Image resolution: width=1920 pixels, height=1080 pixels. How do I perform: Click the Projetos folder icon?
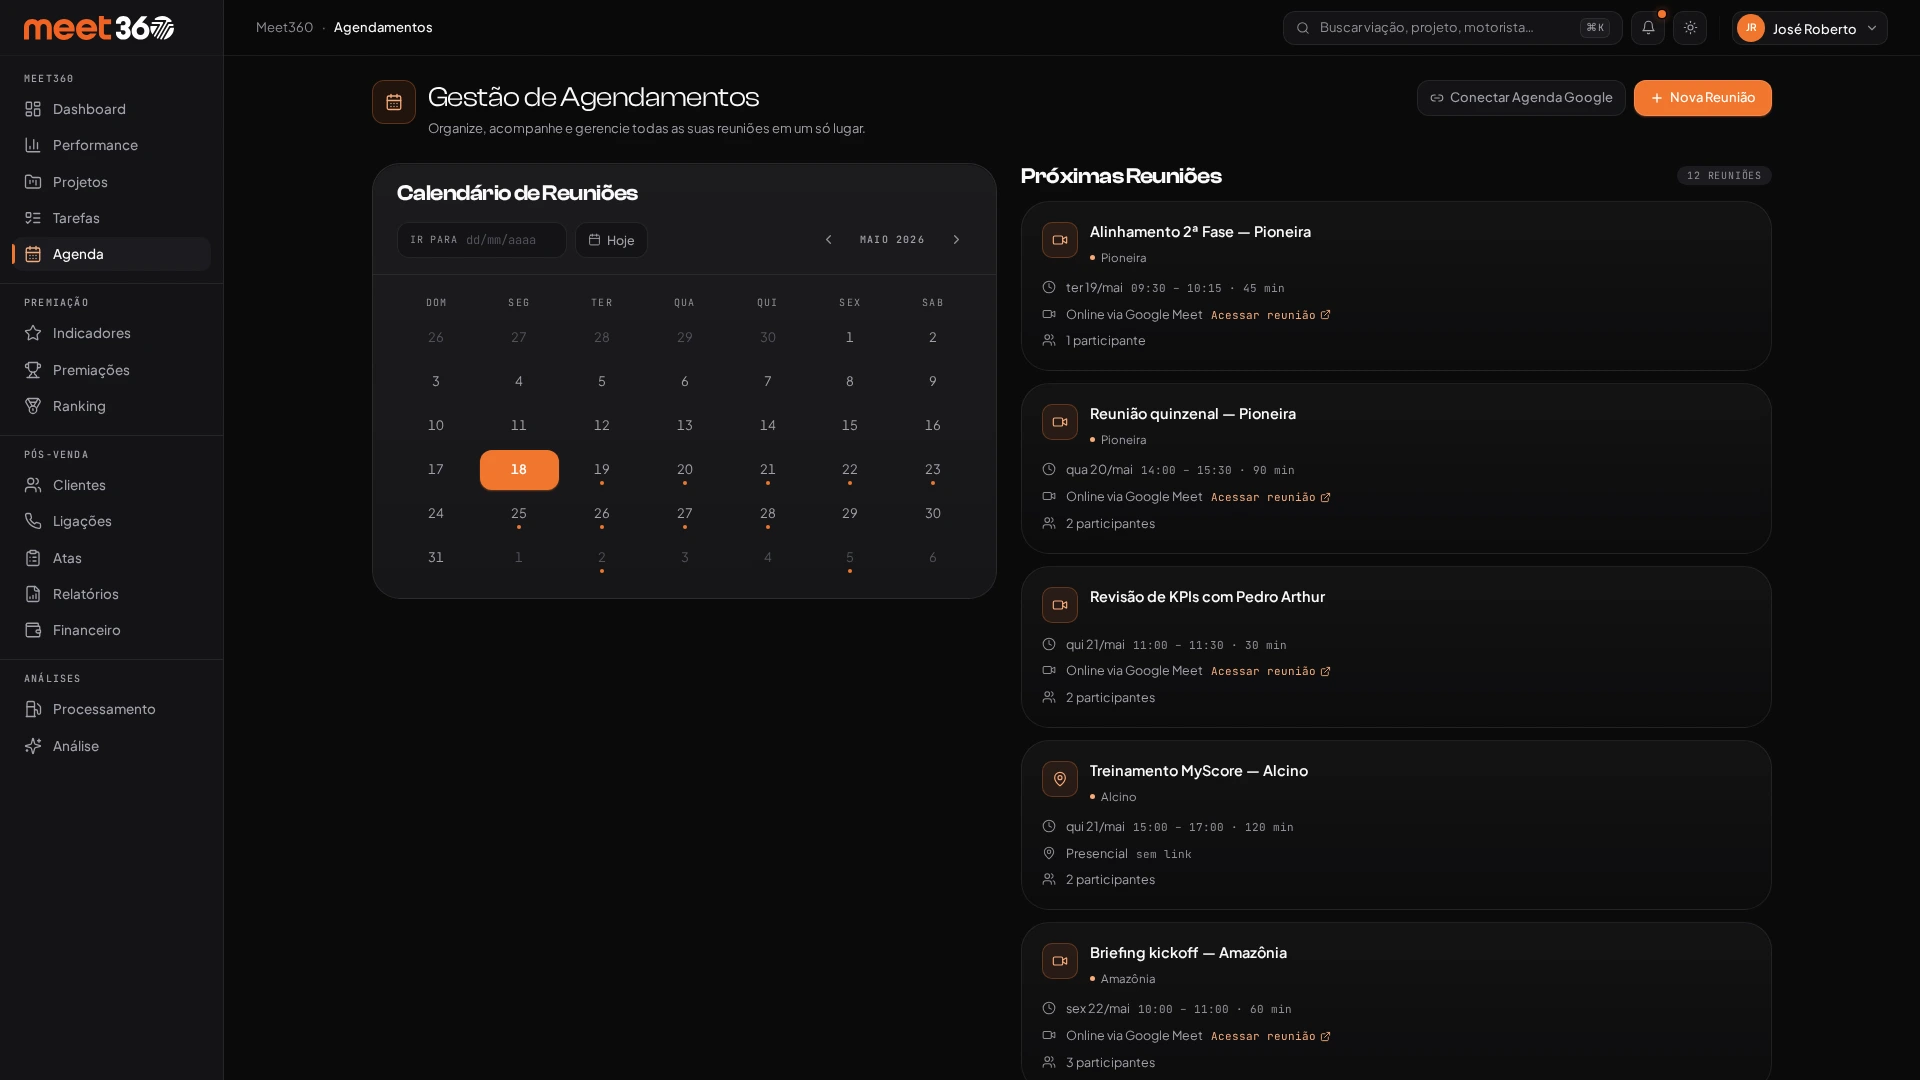(x=33, y=182)
